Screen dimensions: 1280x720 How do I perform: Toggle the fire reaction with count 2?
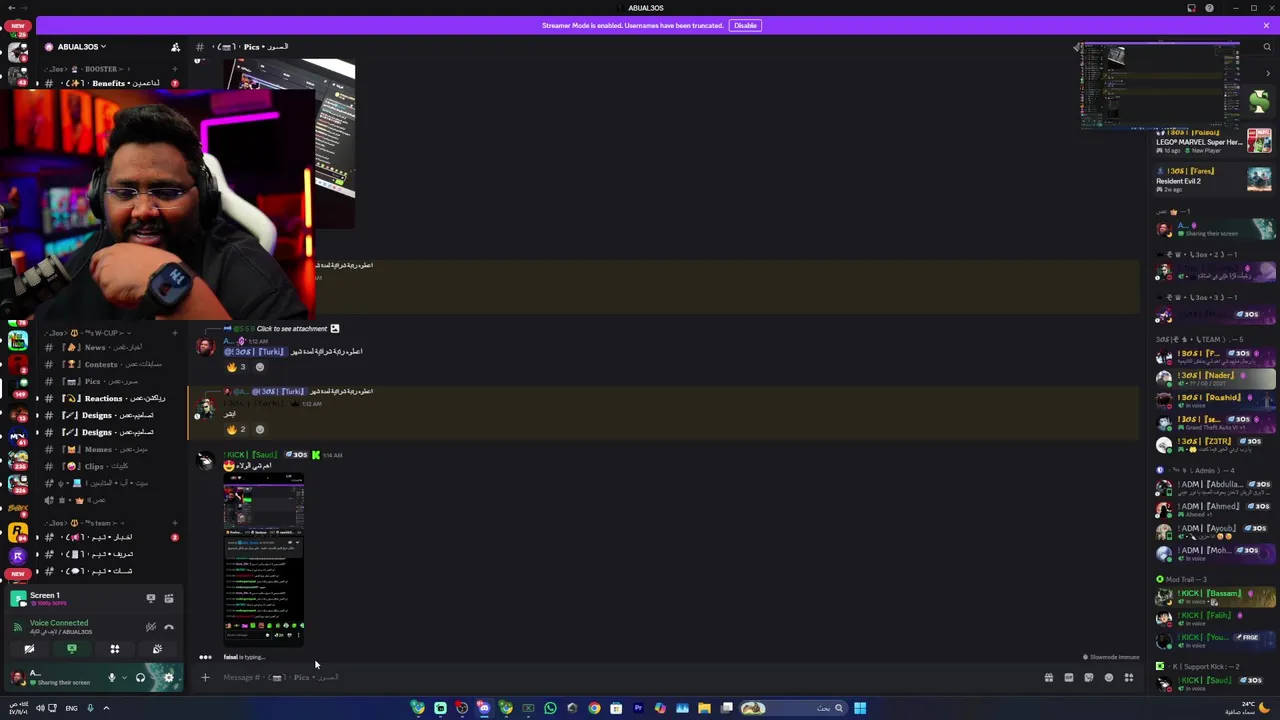pyautogui.click(x=236, y=430)
